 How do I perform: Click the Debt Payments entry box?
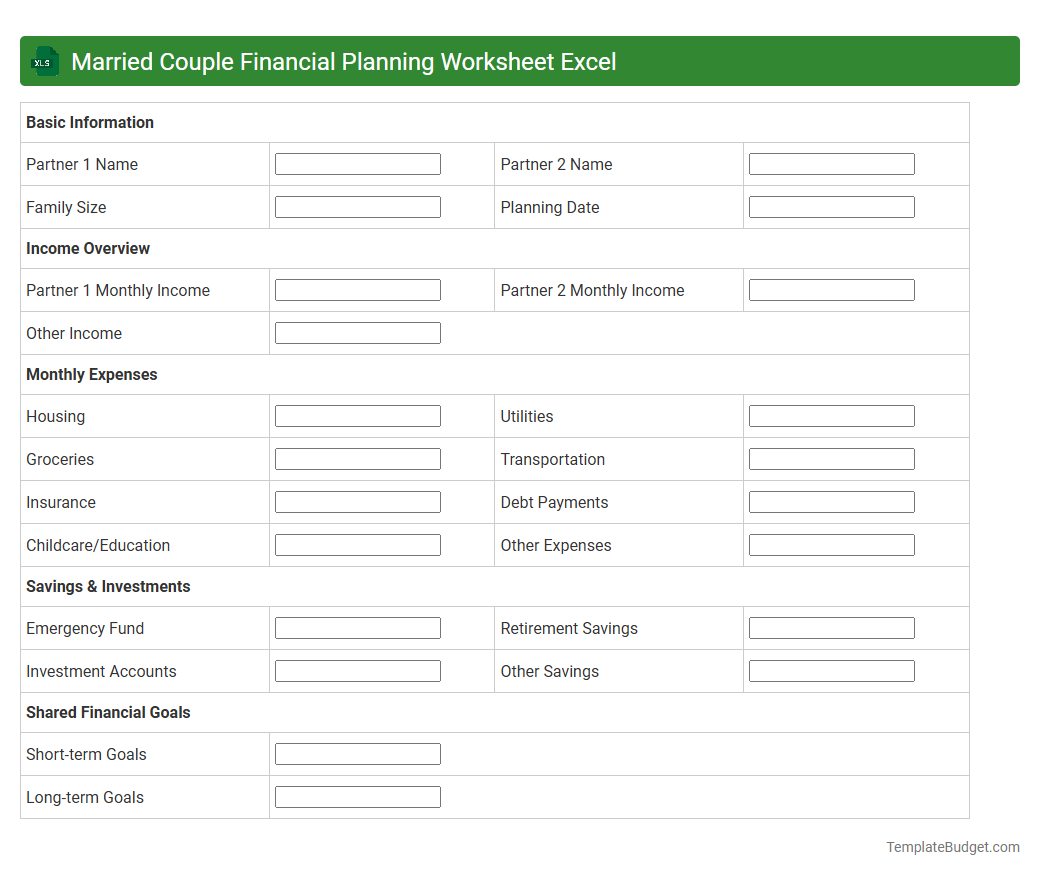click(831, 501)
